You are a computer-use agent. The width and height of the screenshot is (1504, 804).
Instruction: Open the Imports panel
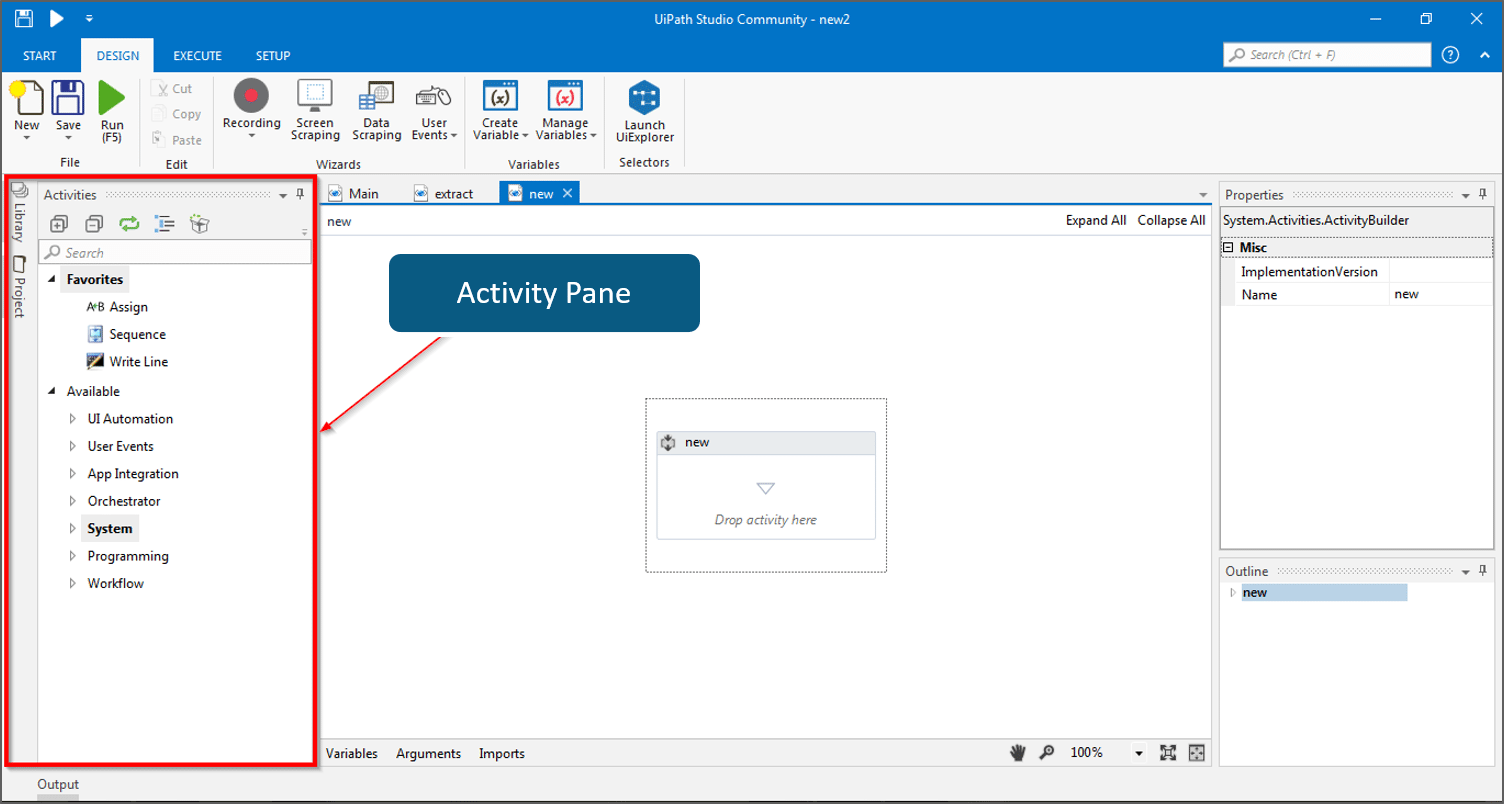click(x=501, y=753)
